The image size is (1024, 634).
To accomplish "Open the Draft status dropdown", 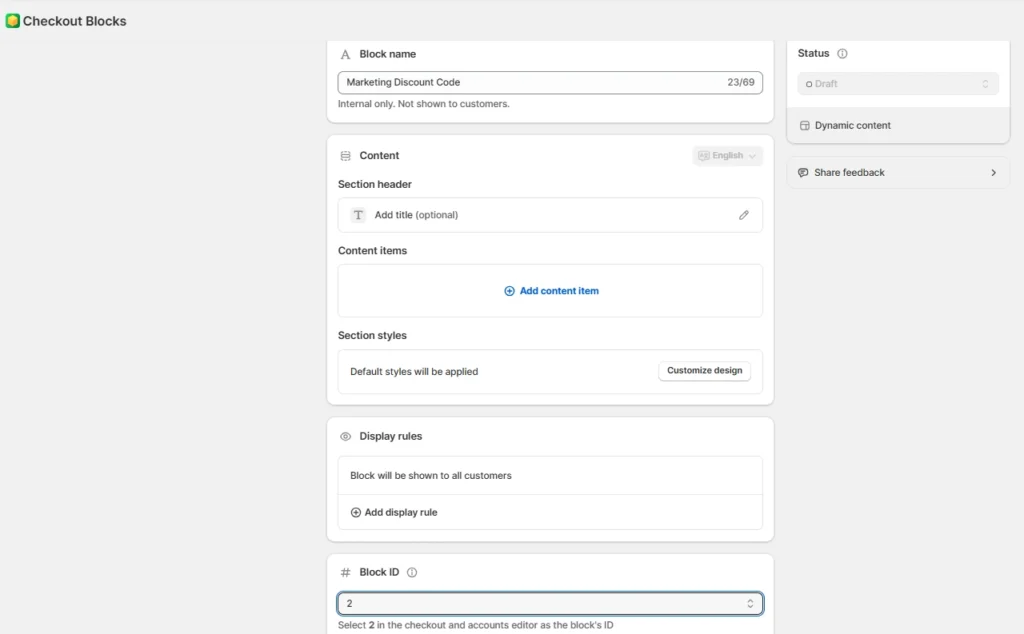I will tap(897, 84).
